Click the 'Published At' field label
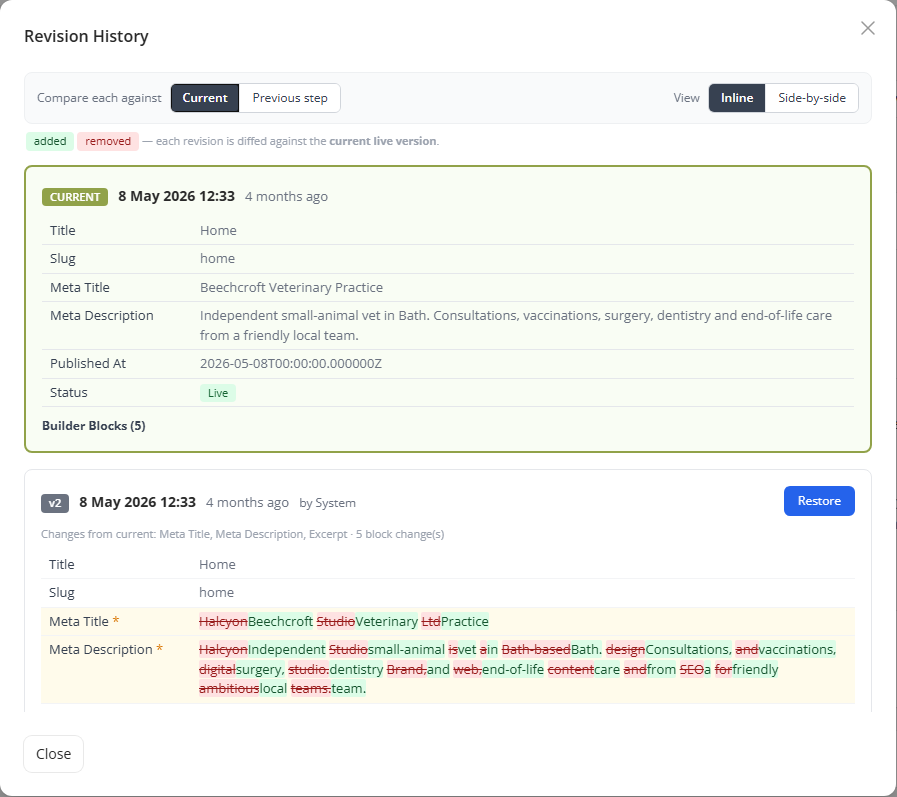This screenshot has height=797, width=897. [x=88, y=364]
